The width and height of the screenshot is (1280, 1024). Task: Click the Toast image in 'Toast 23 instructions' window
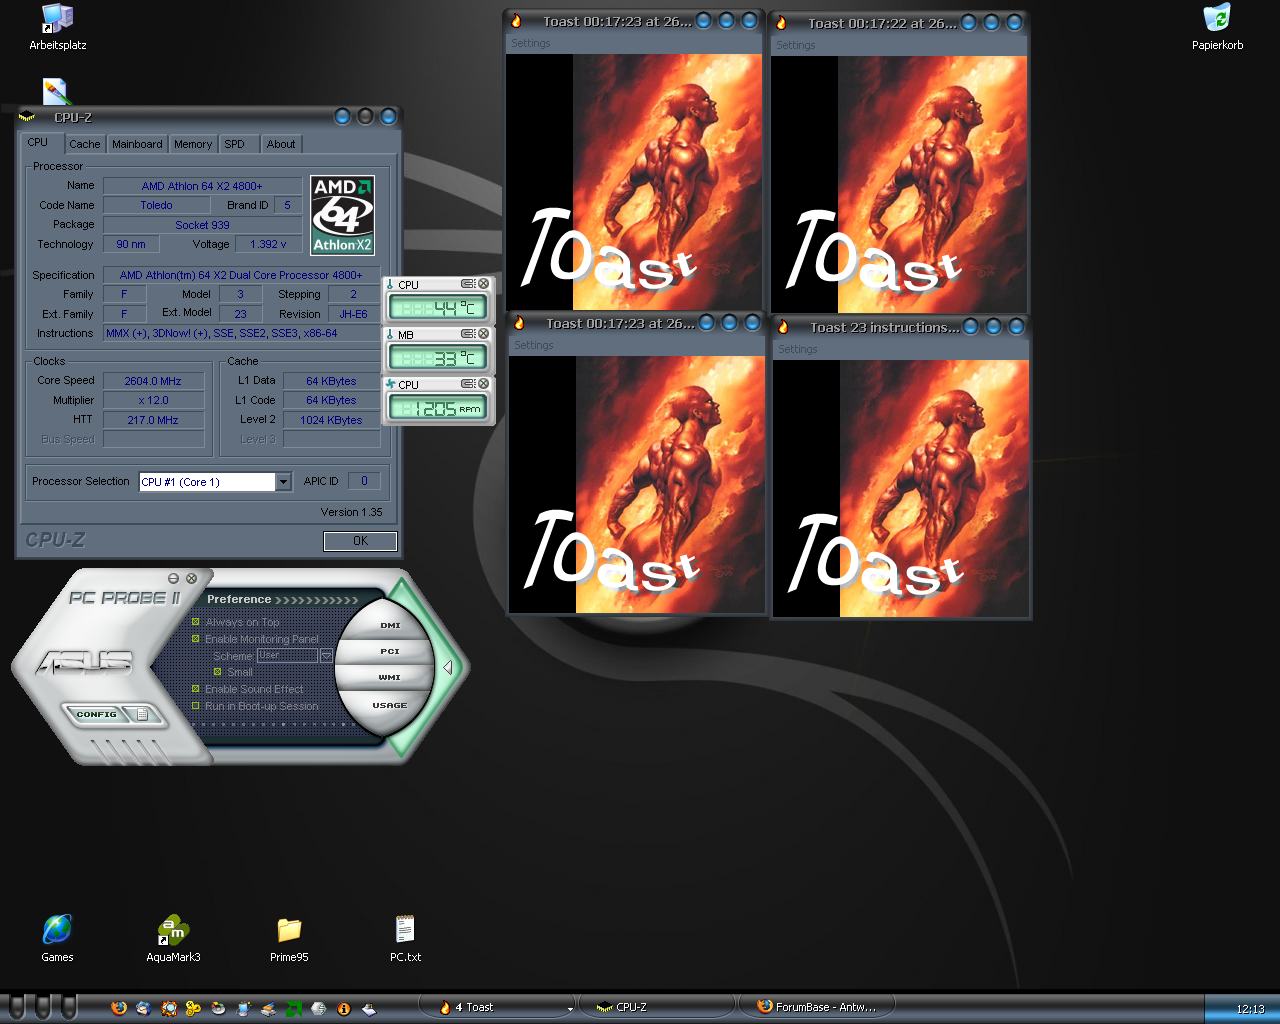coord(900,488)
